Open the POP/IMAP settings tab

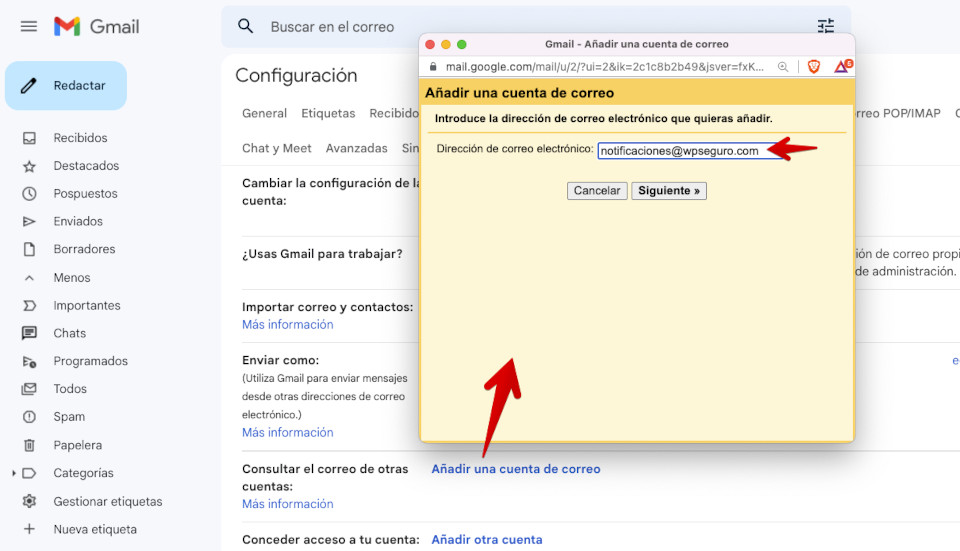pyautogui.click(x=898, y=113)
